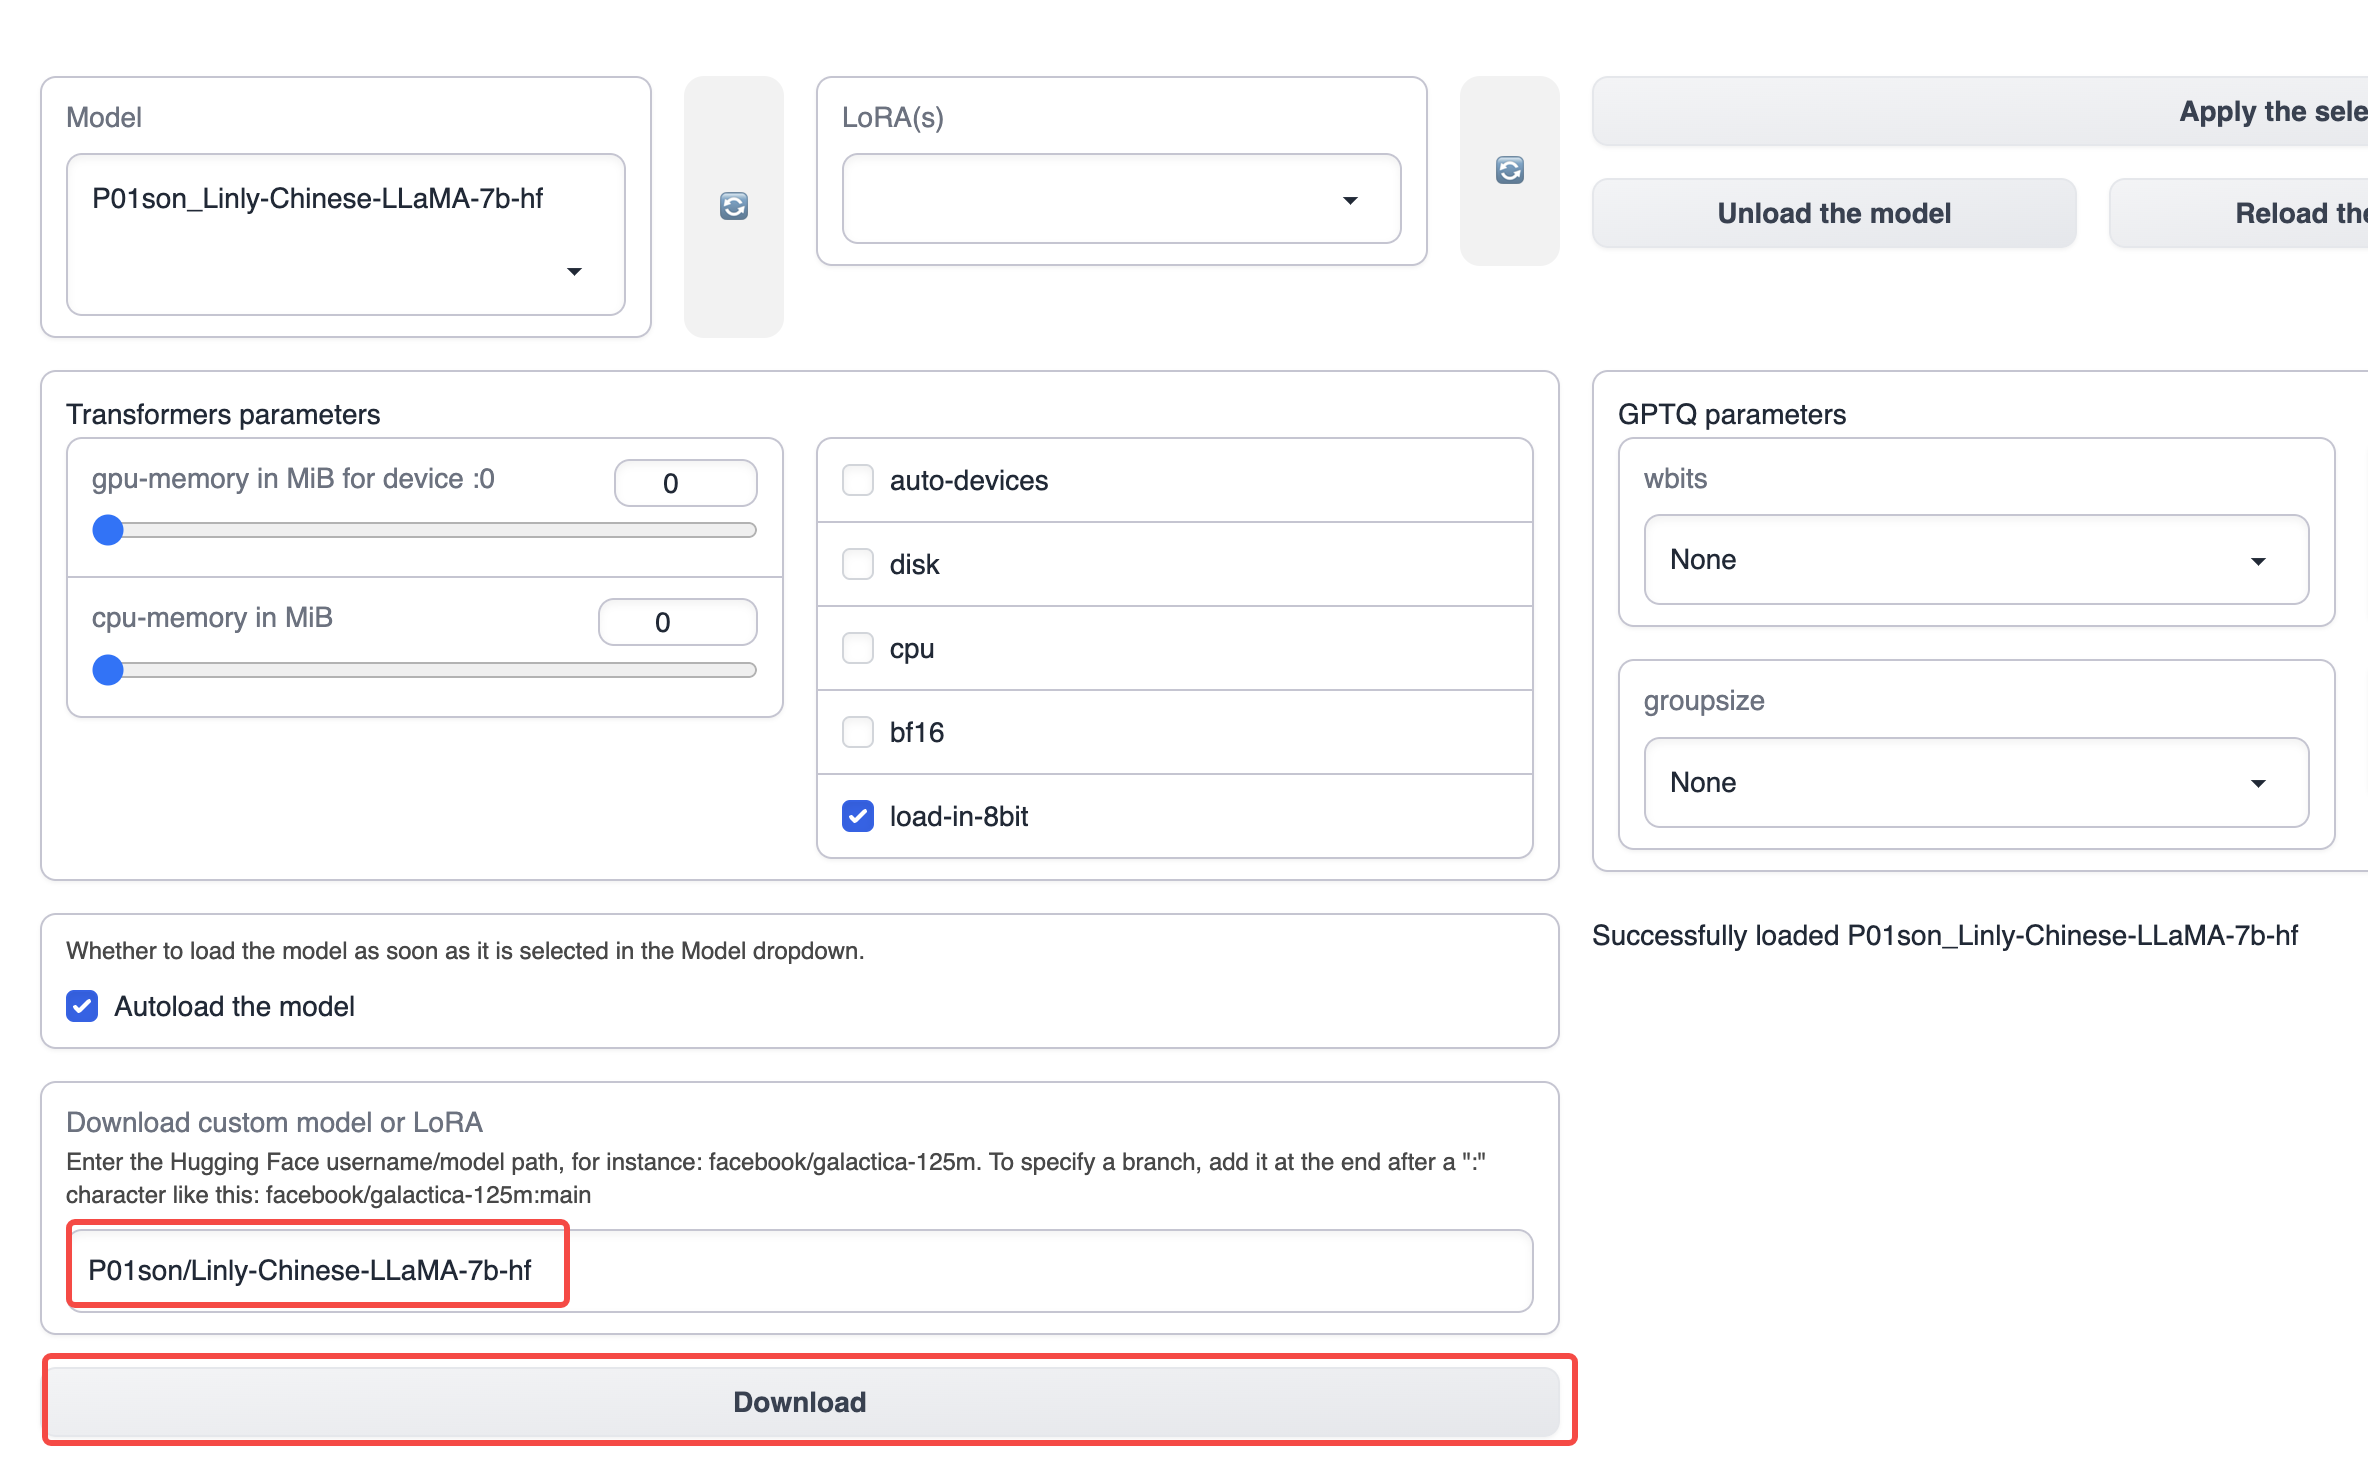Enable the auto-devices checkbox
Image resolution: width=2368 pixels, height=1468 pixels.
[x=858, y=480]
